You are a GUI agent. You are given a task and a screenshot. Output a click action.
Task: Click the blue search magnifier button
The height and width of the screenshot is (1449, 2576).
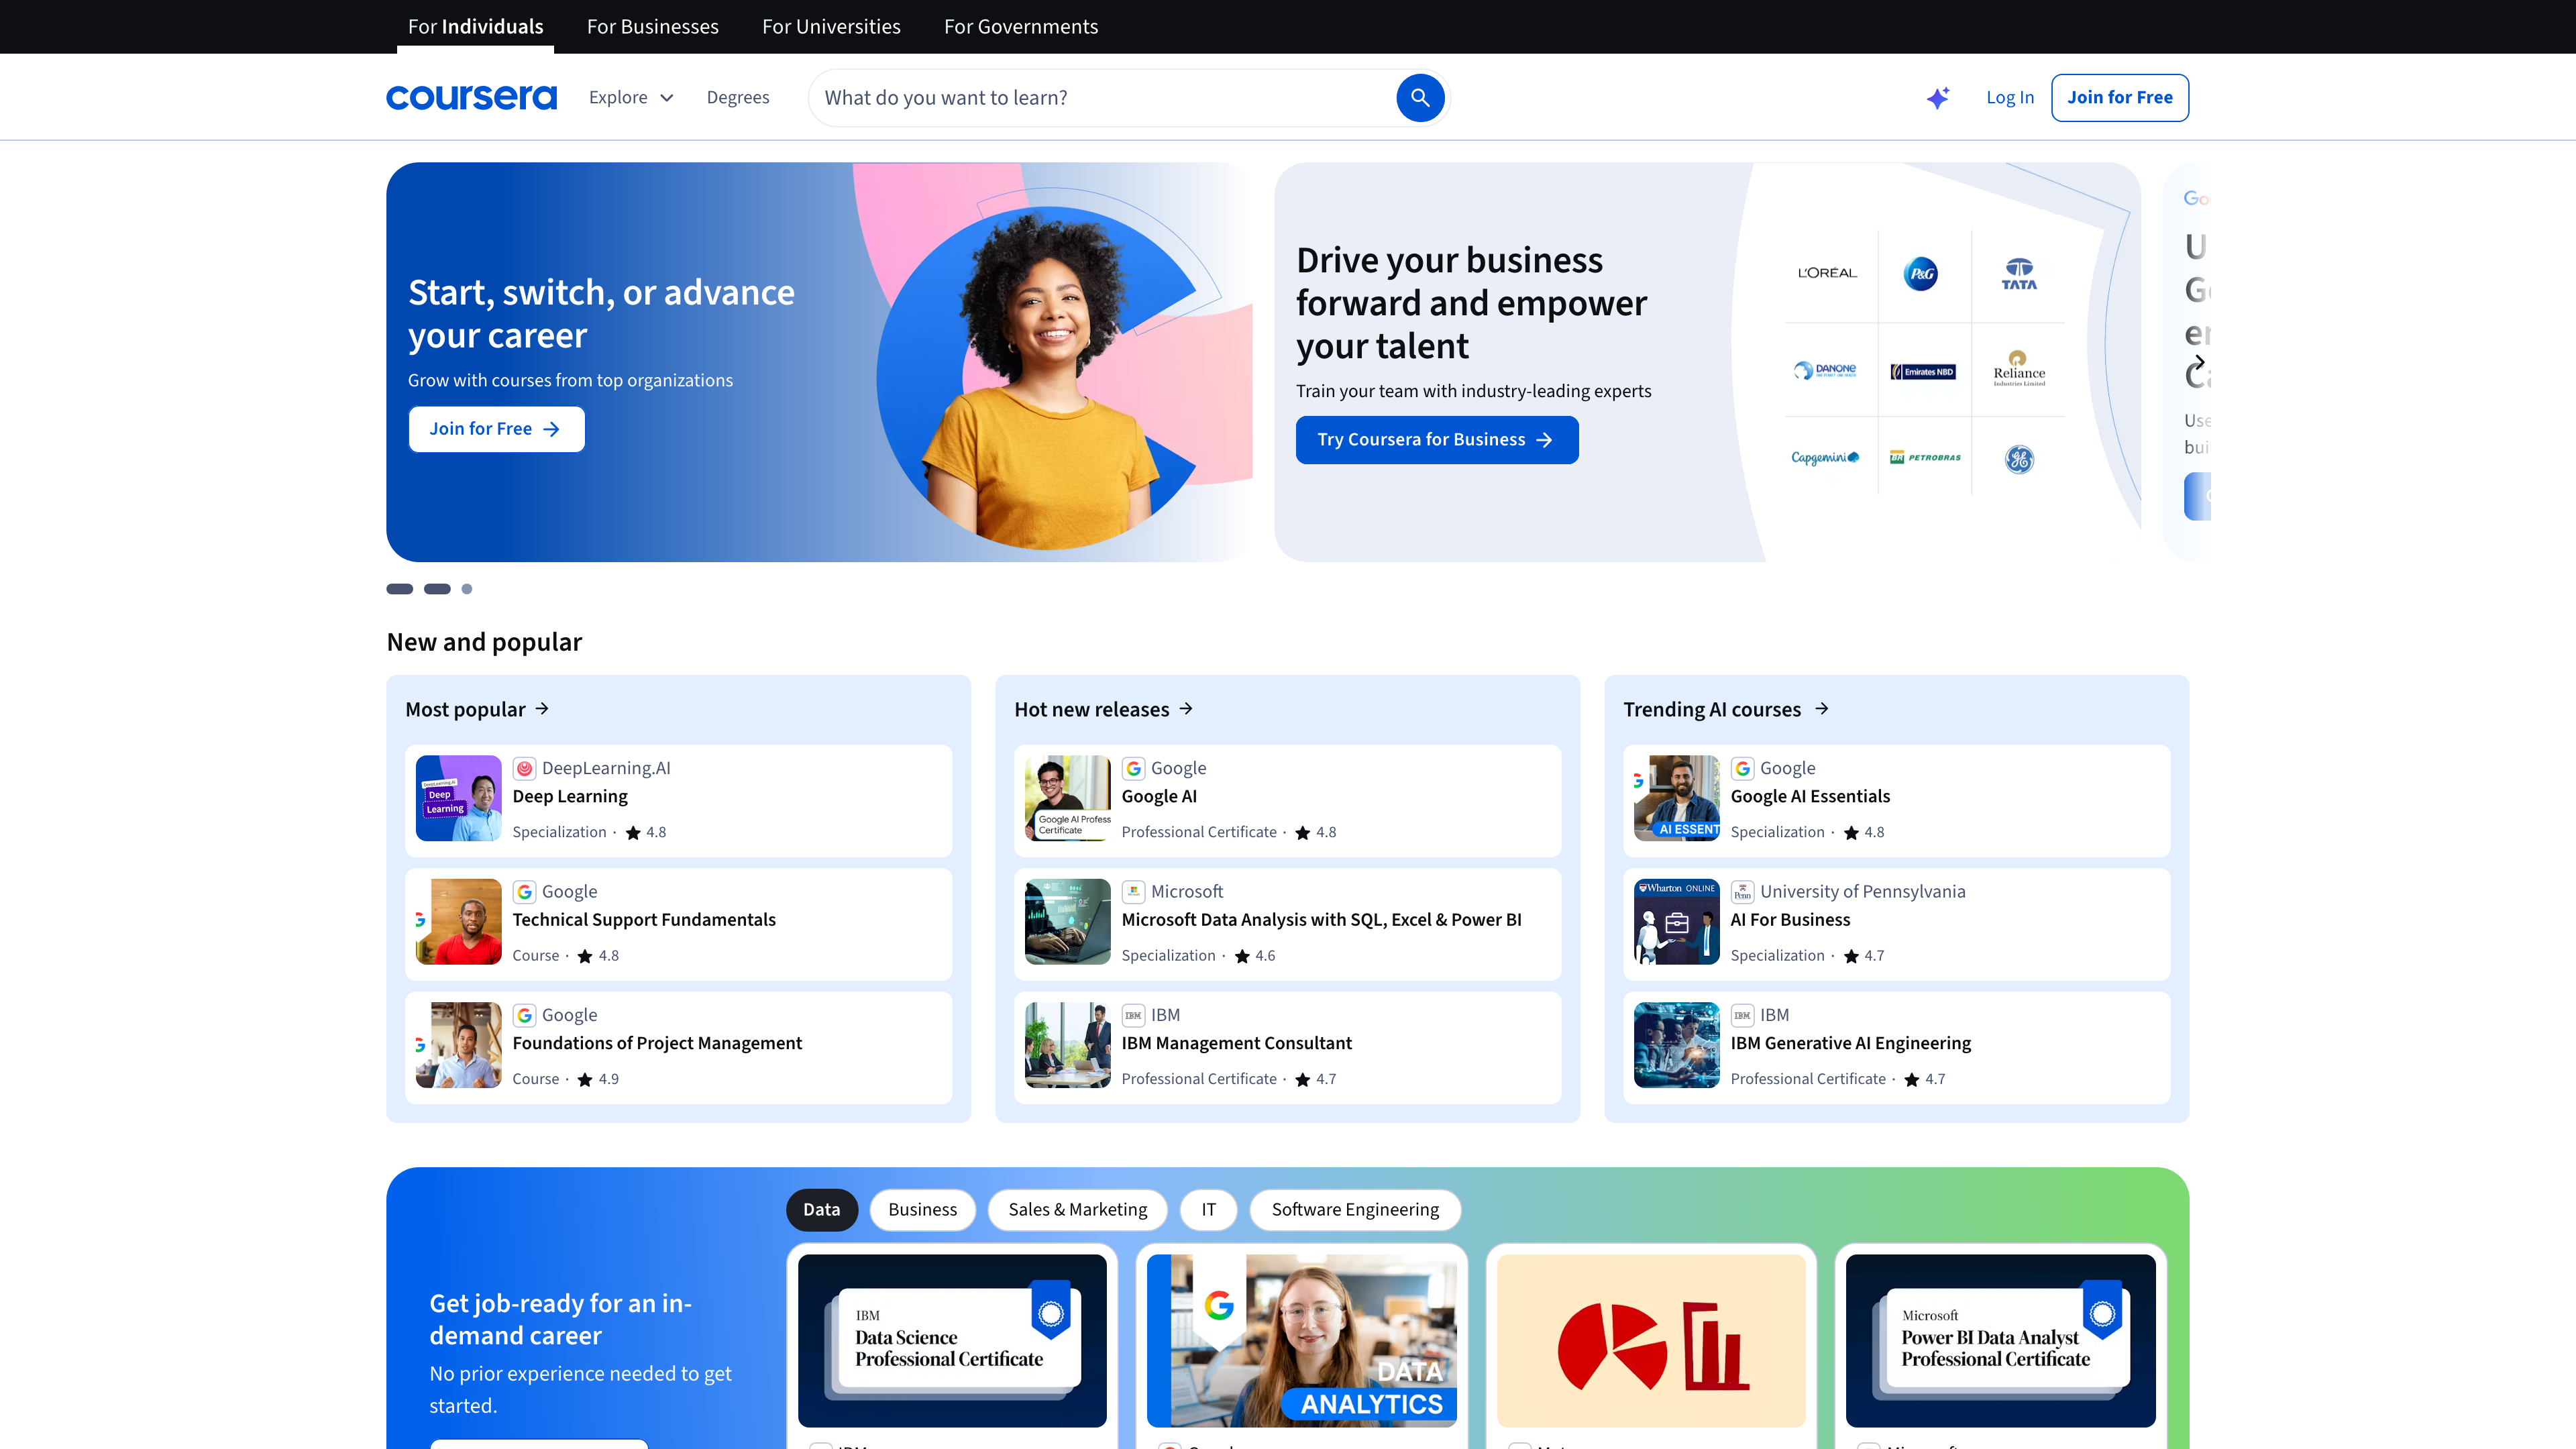pos(1420,97)
